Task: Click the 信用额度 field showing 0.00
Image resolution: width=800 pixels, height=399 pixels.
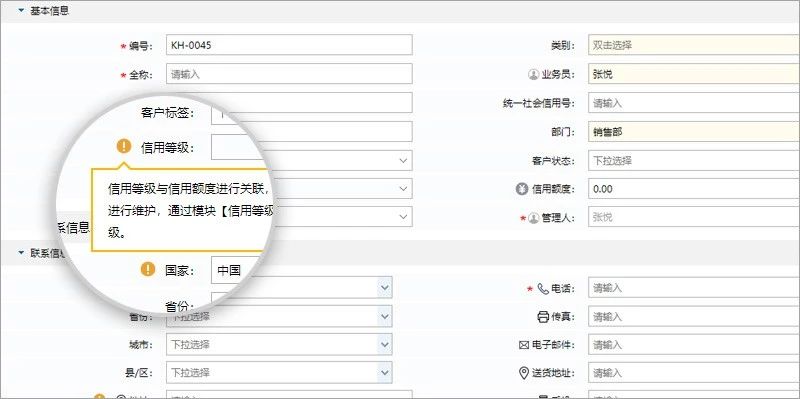Action: click(694, 189)
